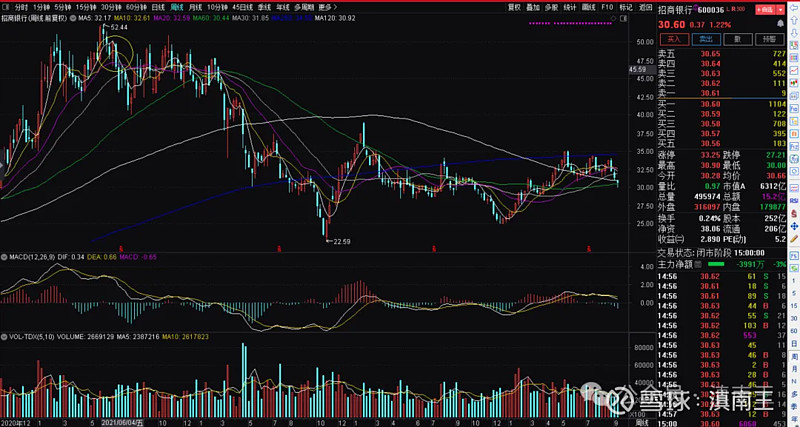Click the 撤 cancel order button
The width and height of the screenshot is (800, 427).
pos(738,39)
